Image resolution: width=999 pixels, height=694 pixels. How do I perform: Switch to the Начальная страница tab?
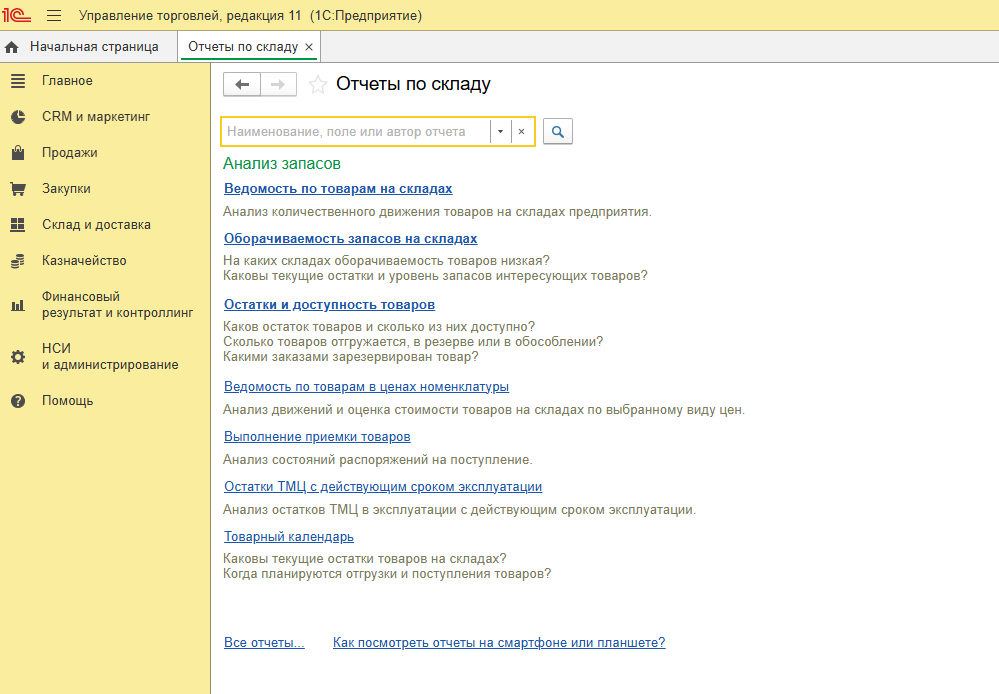93,47
